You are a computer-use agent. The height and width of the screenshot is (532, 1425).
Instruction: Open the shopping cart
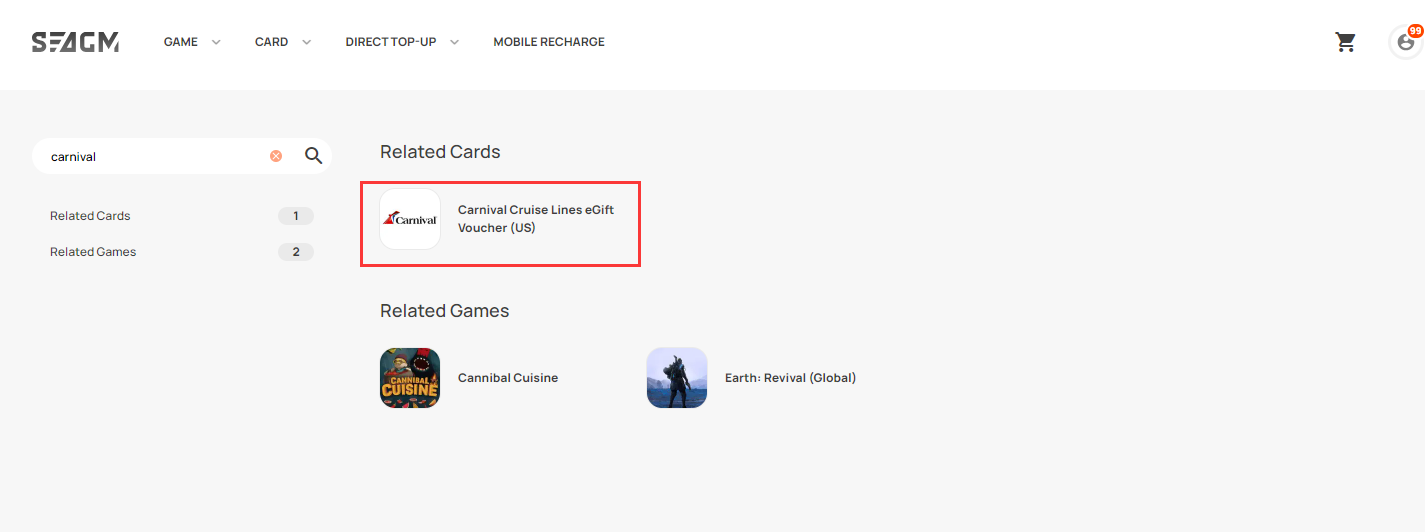tap(1346, 42)
